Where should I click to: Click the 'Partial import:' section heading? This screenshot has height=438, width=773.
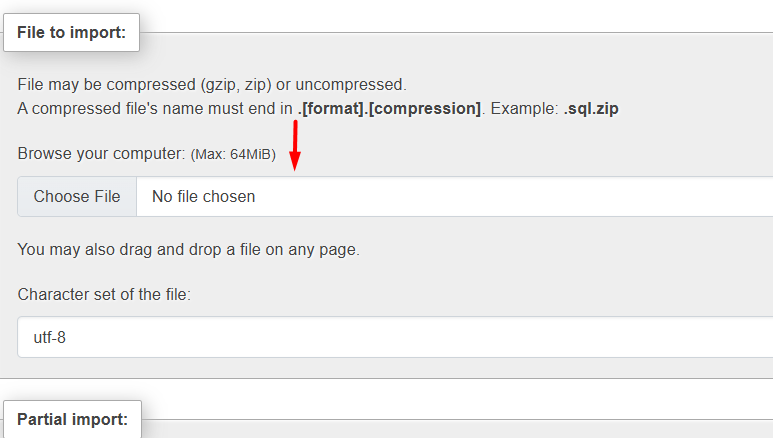coord(72,419)
